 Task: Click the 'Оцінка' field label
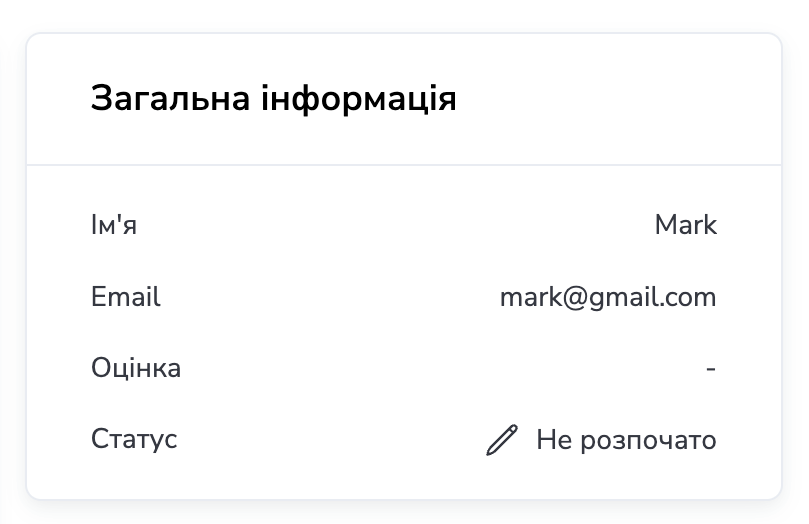click(136, 368)
